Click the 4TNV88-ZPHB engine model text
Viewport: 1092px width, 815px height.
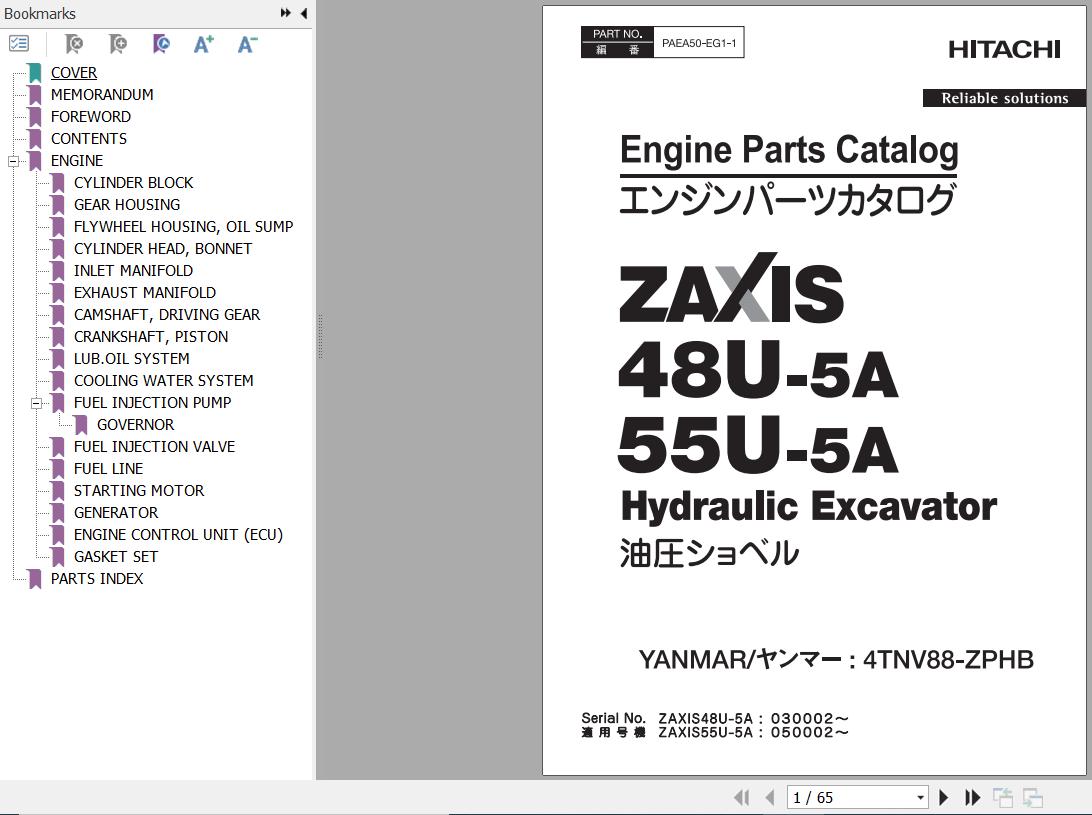(949, 660)
